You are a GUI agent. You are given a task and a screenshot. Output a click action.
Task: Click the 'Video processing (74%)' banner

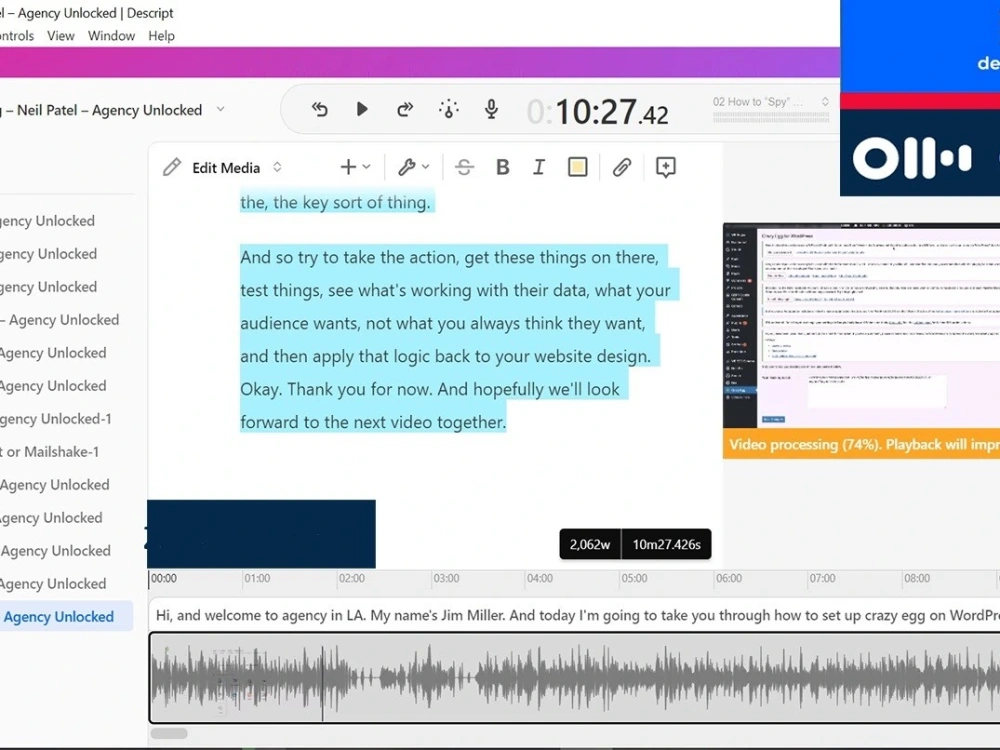click(862, 445)
